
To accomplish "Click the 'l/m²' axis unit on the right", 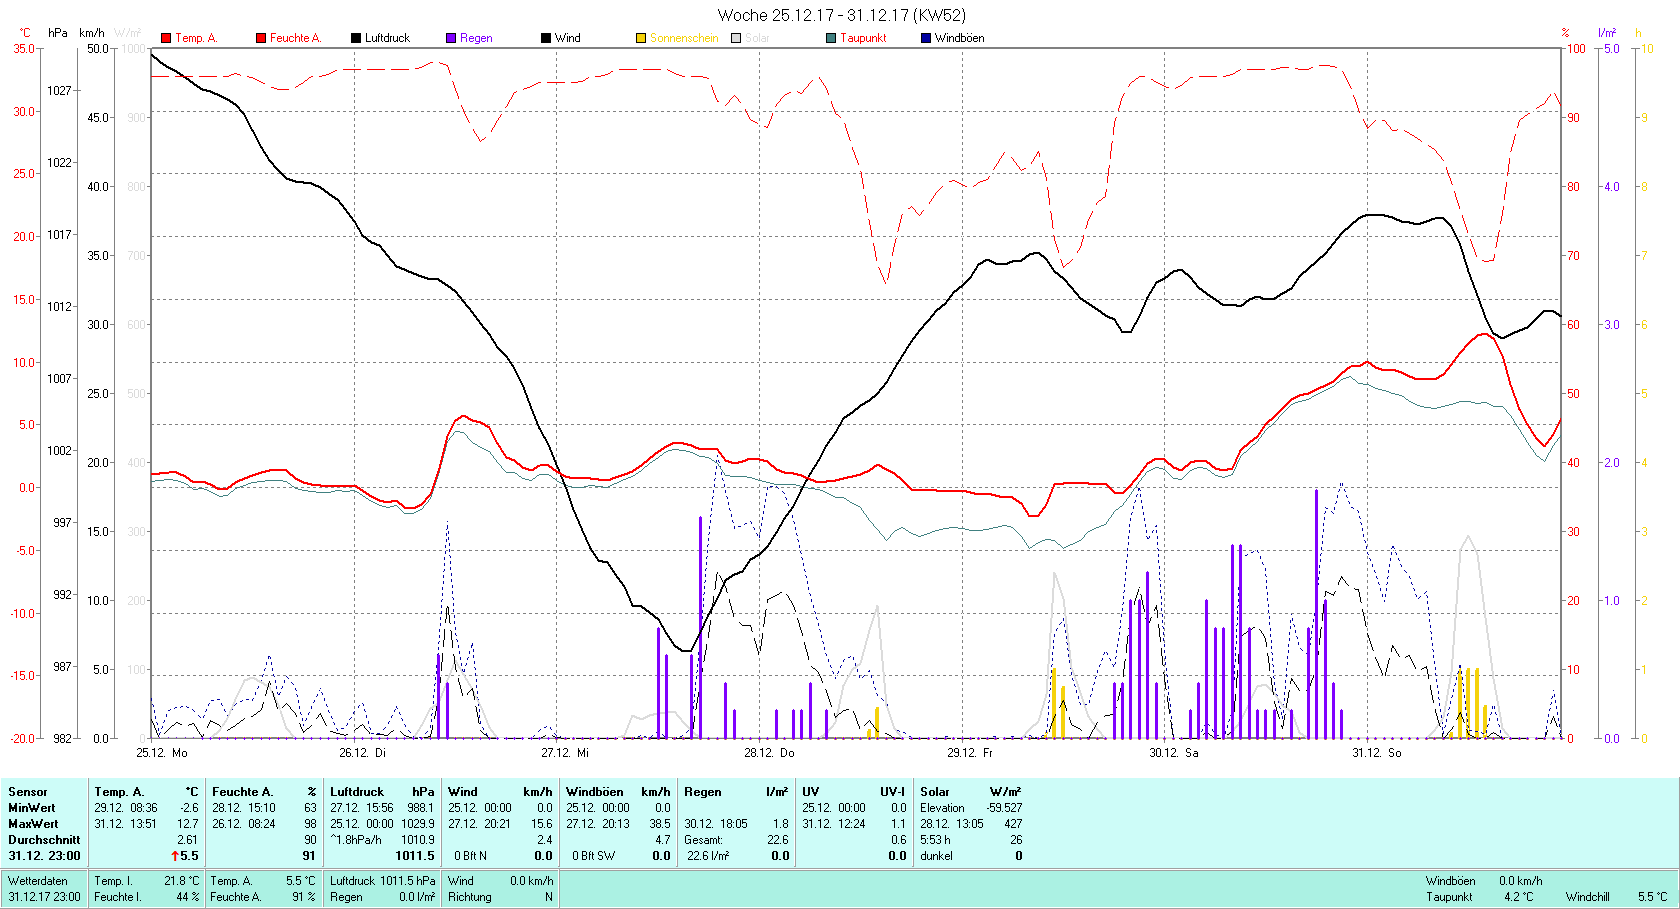I will (1606, 33).
